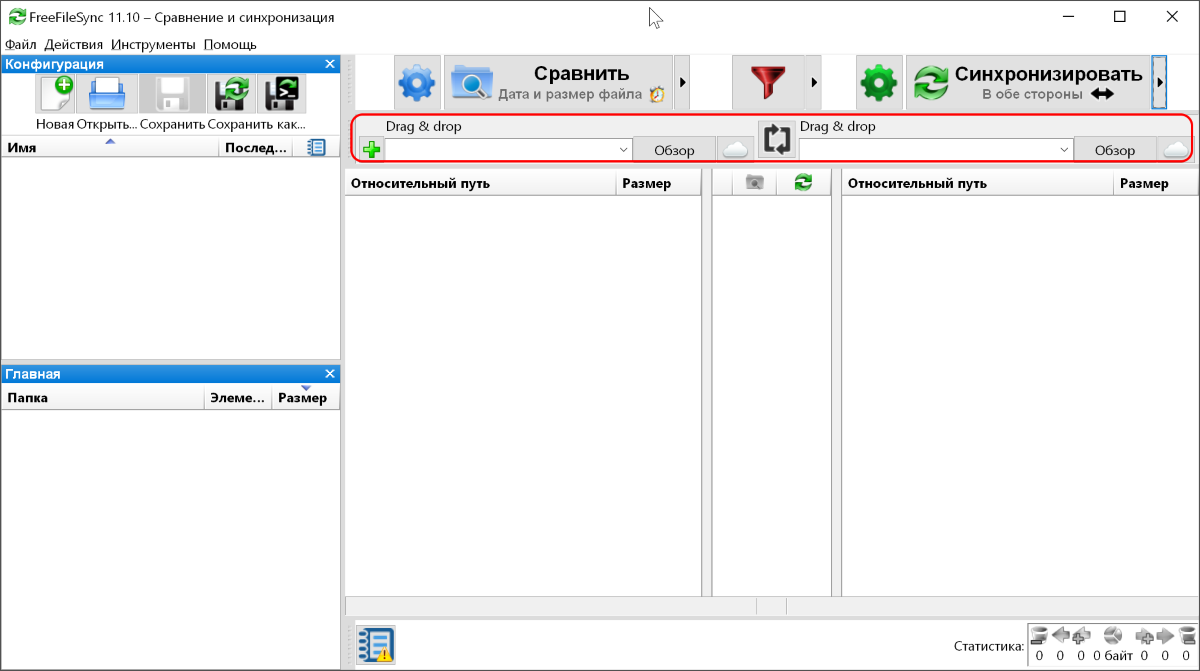Swap sides with the arrows icon
1200x671 pixels.
click(777, 139)
